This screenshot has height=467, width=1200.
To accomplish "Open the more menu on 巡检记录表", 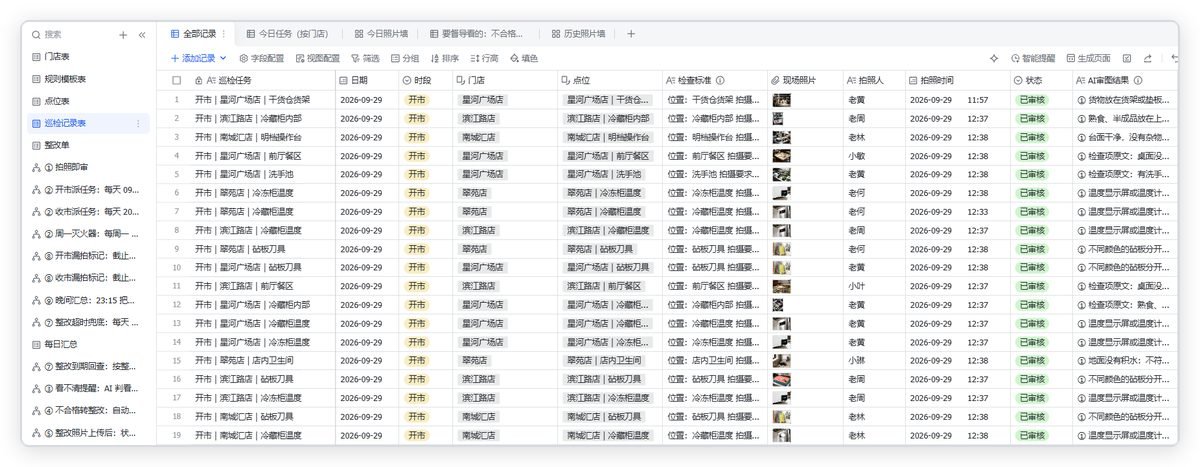I will [138, 123].
